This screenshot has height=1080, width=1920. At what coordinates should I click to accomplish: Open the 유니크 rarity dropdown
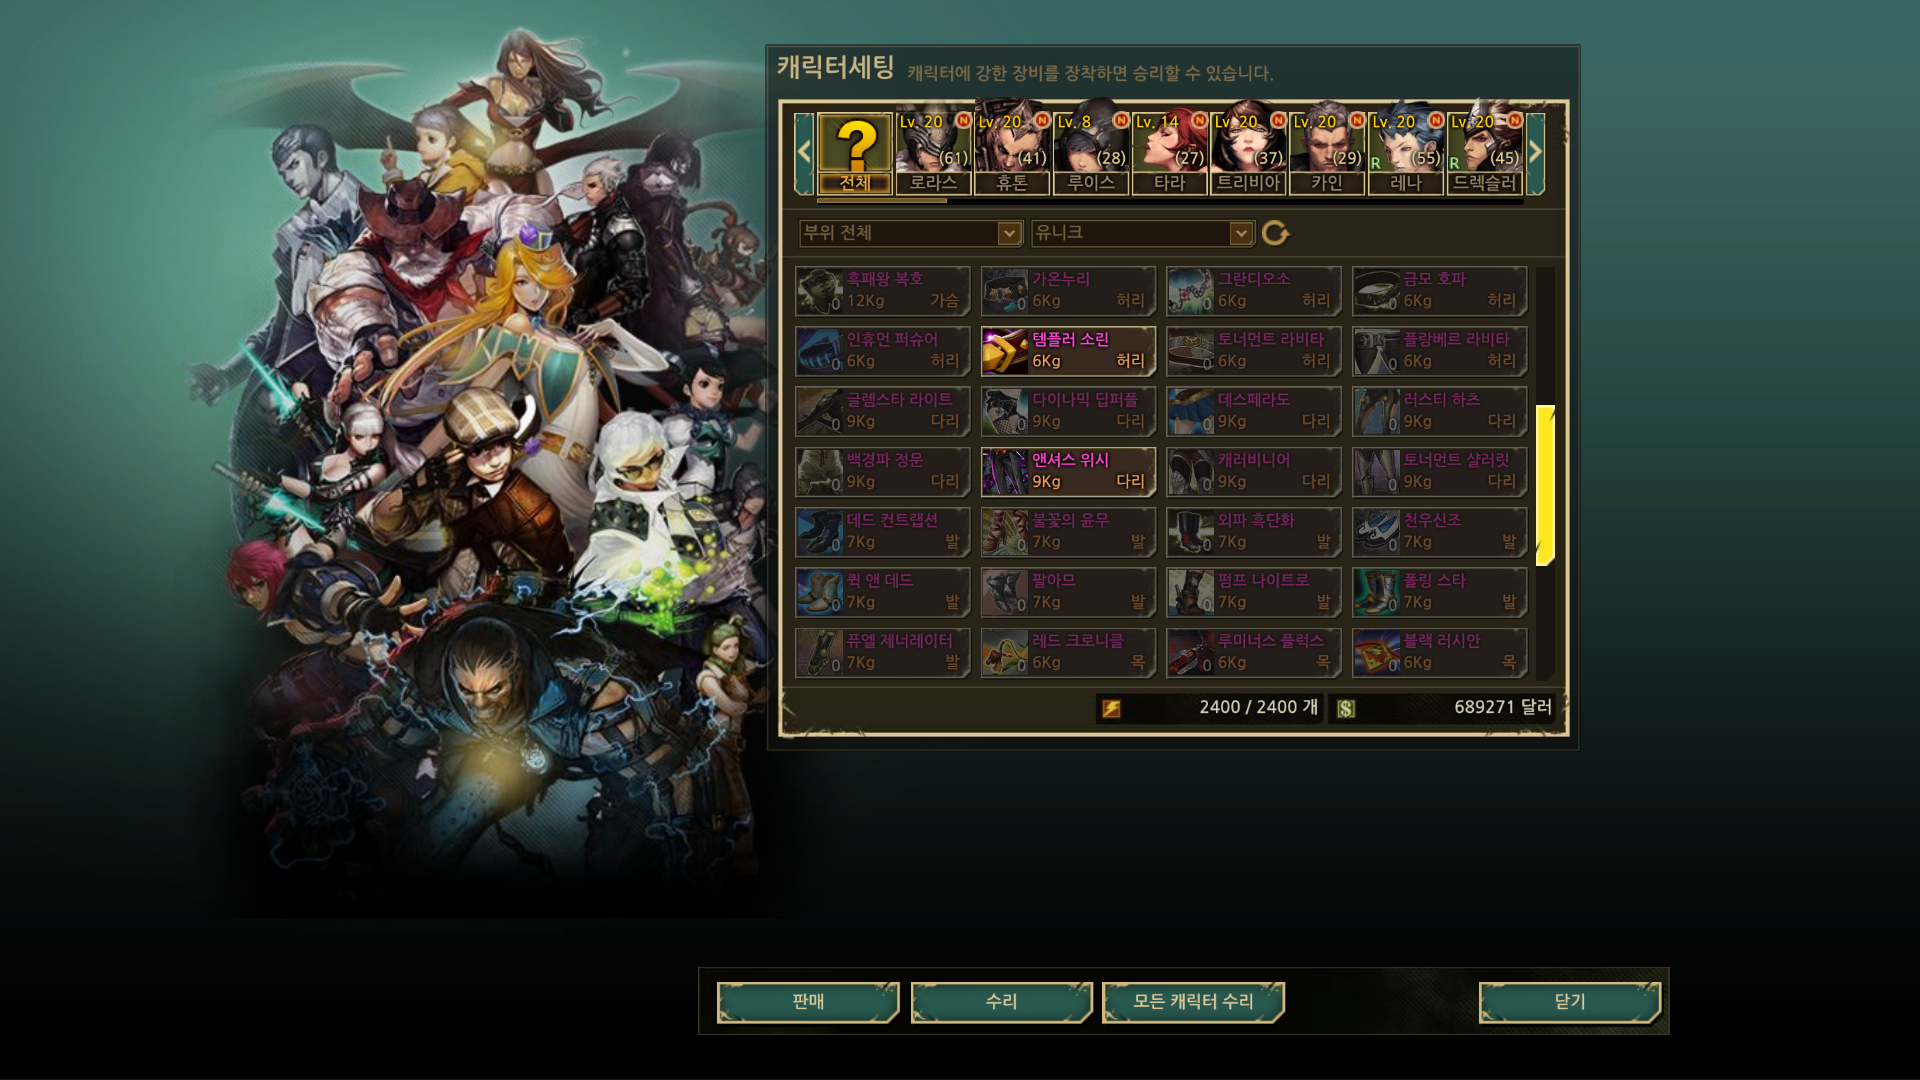click(1142, 233)
